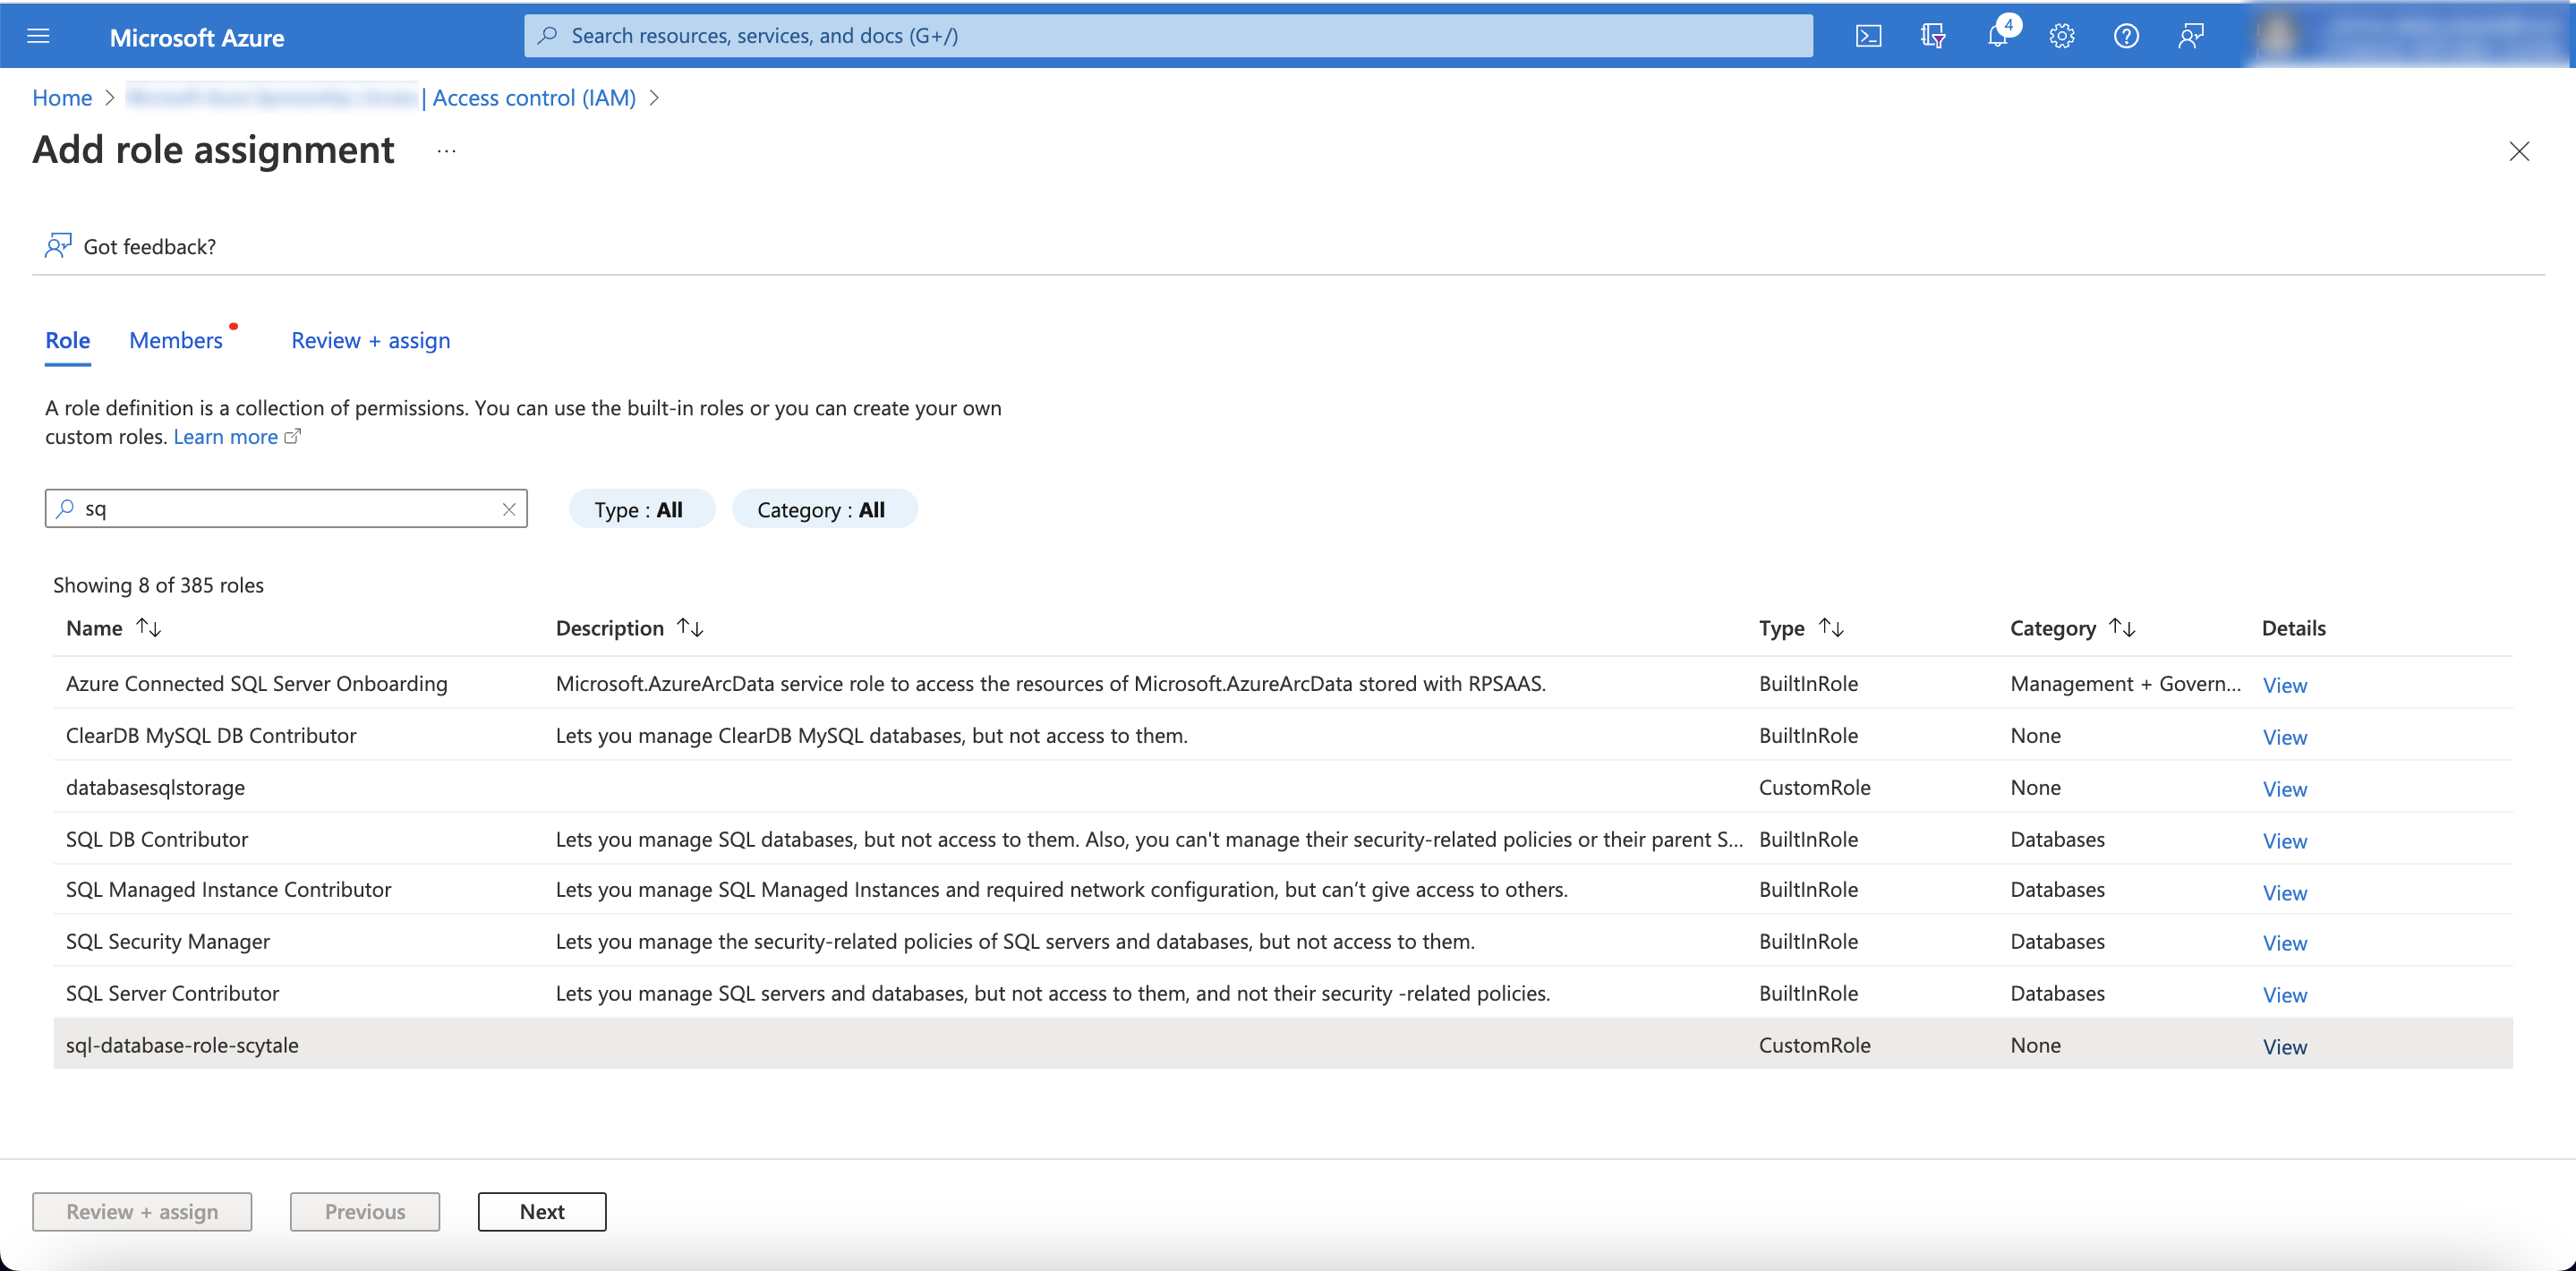Image resolution: width=2576 pixels, height=1271 pixels.
Task: Open the Learn more link
Action: pos(226,437)
